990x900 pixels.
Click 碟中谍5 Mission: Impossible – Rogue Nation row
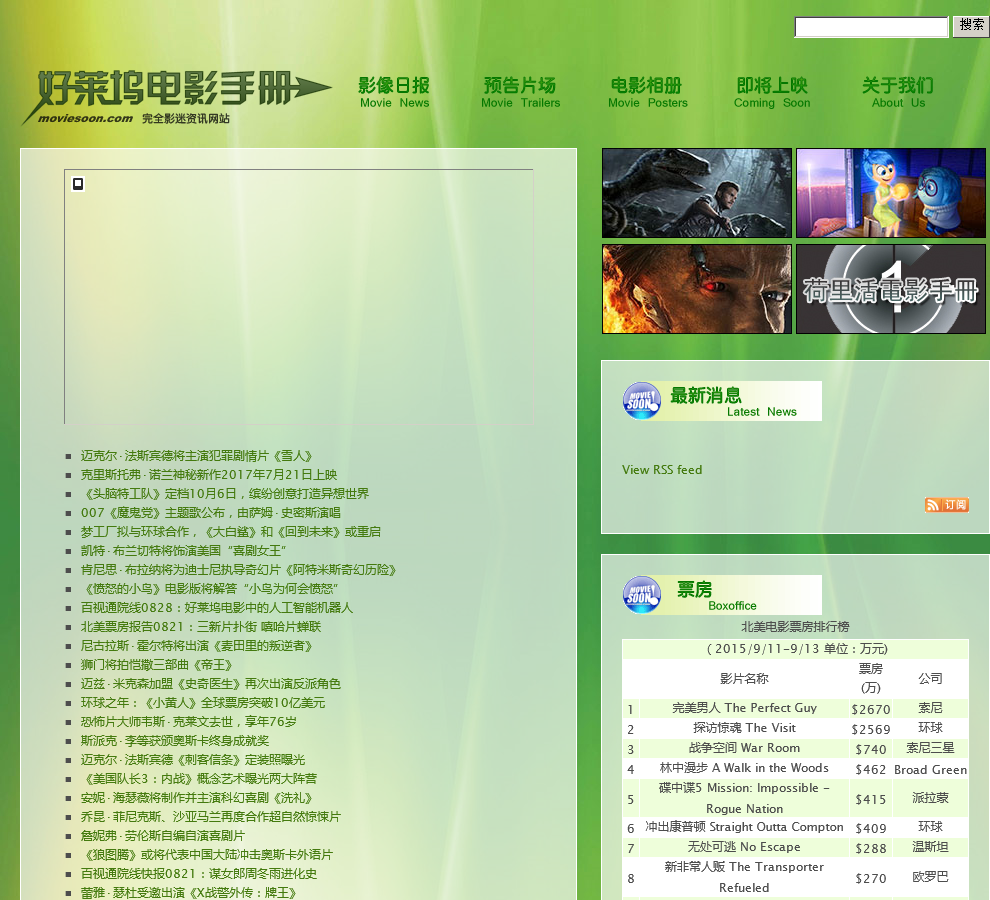click(796, 798)
